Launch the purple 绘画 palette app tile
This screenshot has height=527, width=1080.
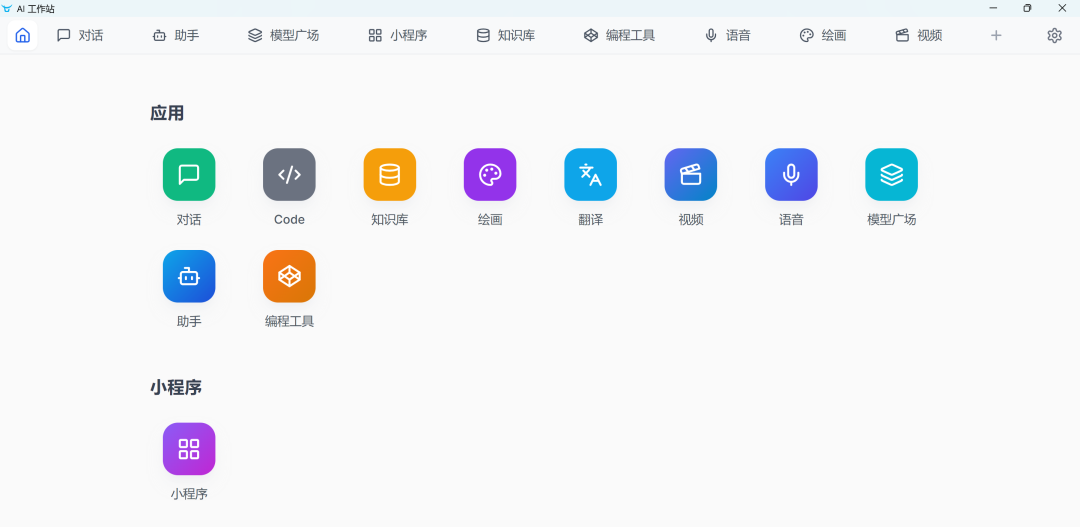[490, 174]
